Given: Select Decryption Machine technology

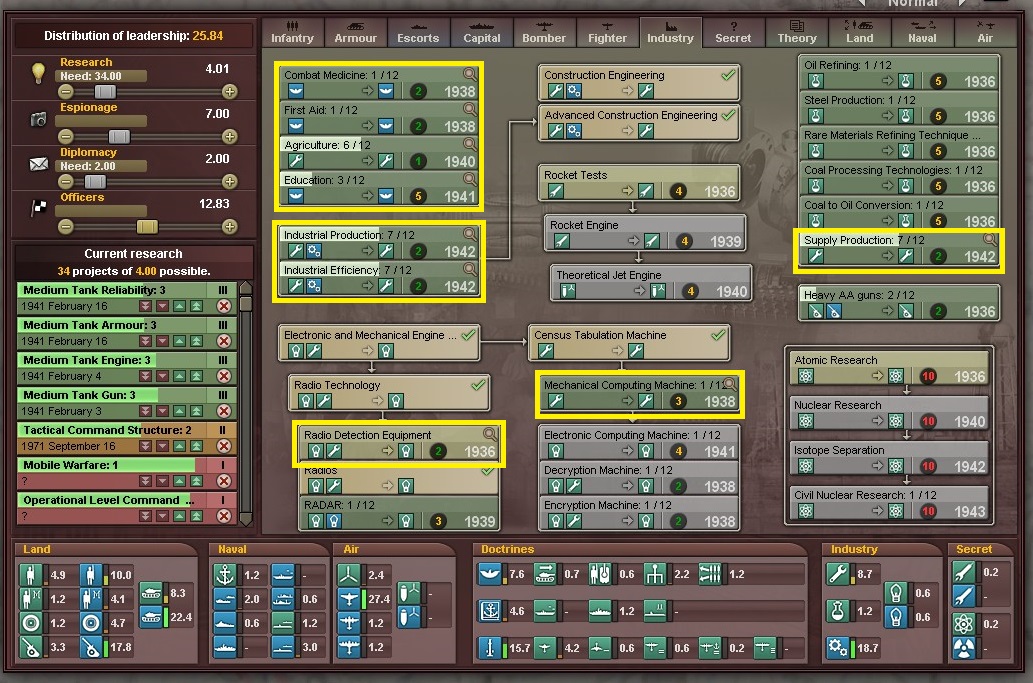Looking at the screenshot, I should (639, 478).
